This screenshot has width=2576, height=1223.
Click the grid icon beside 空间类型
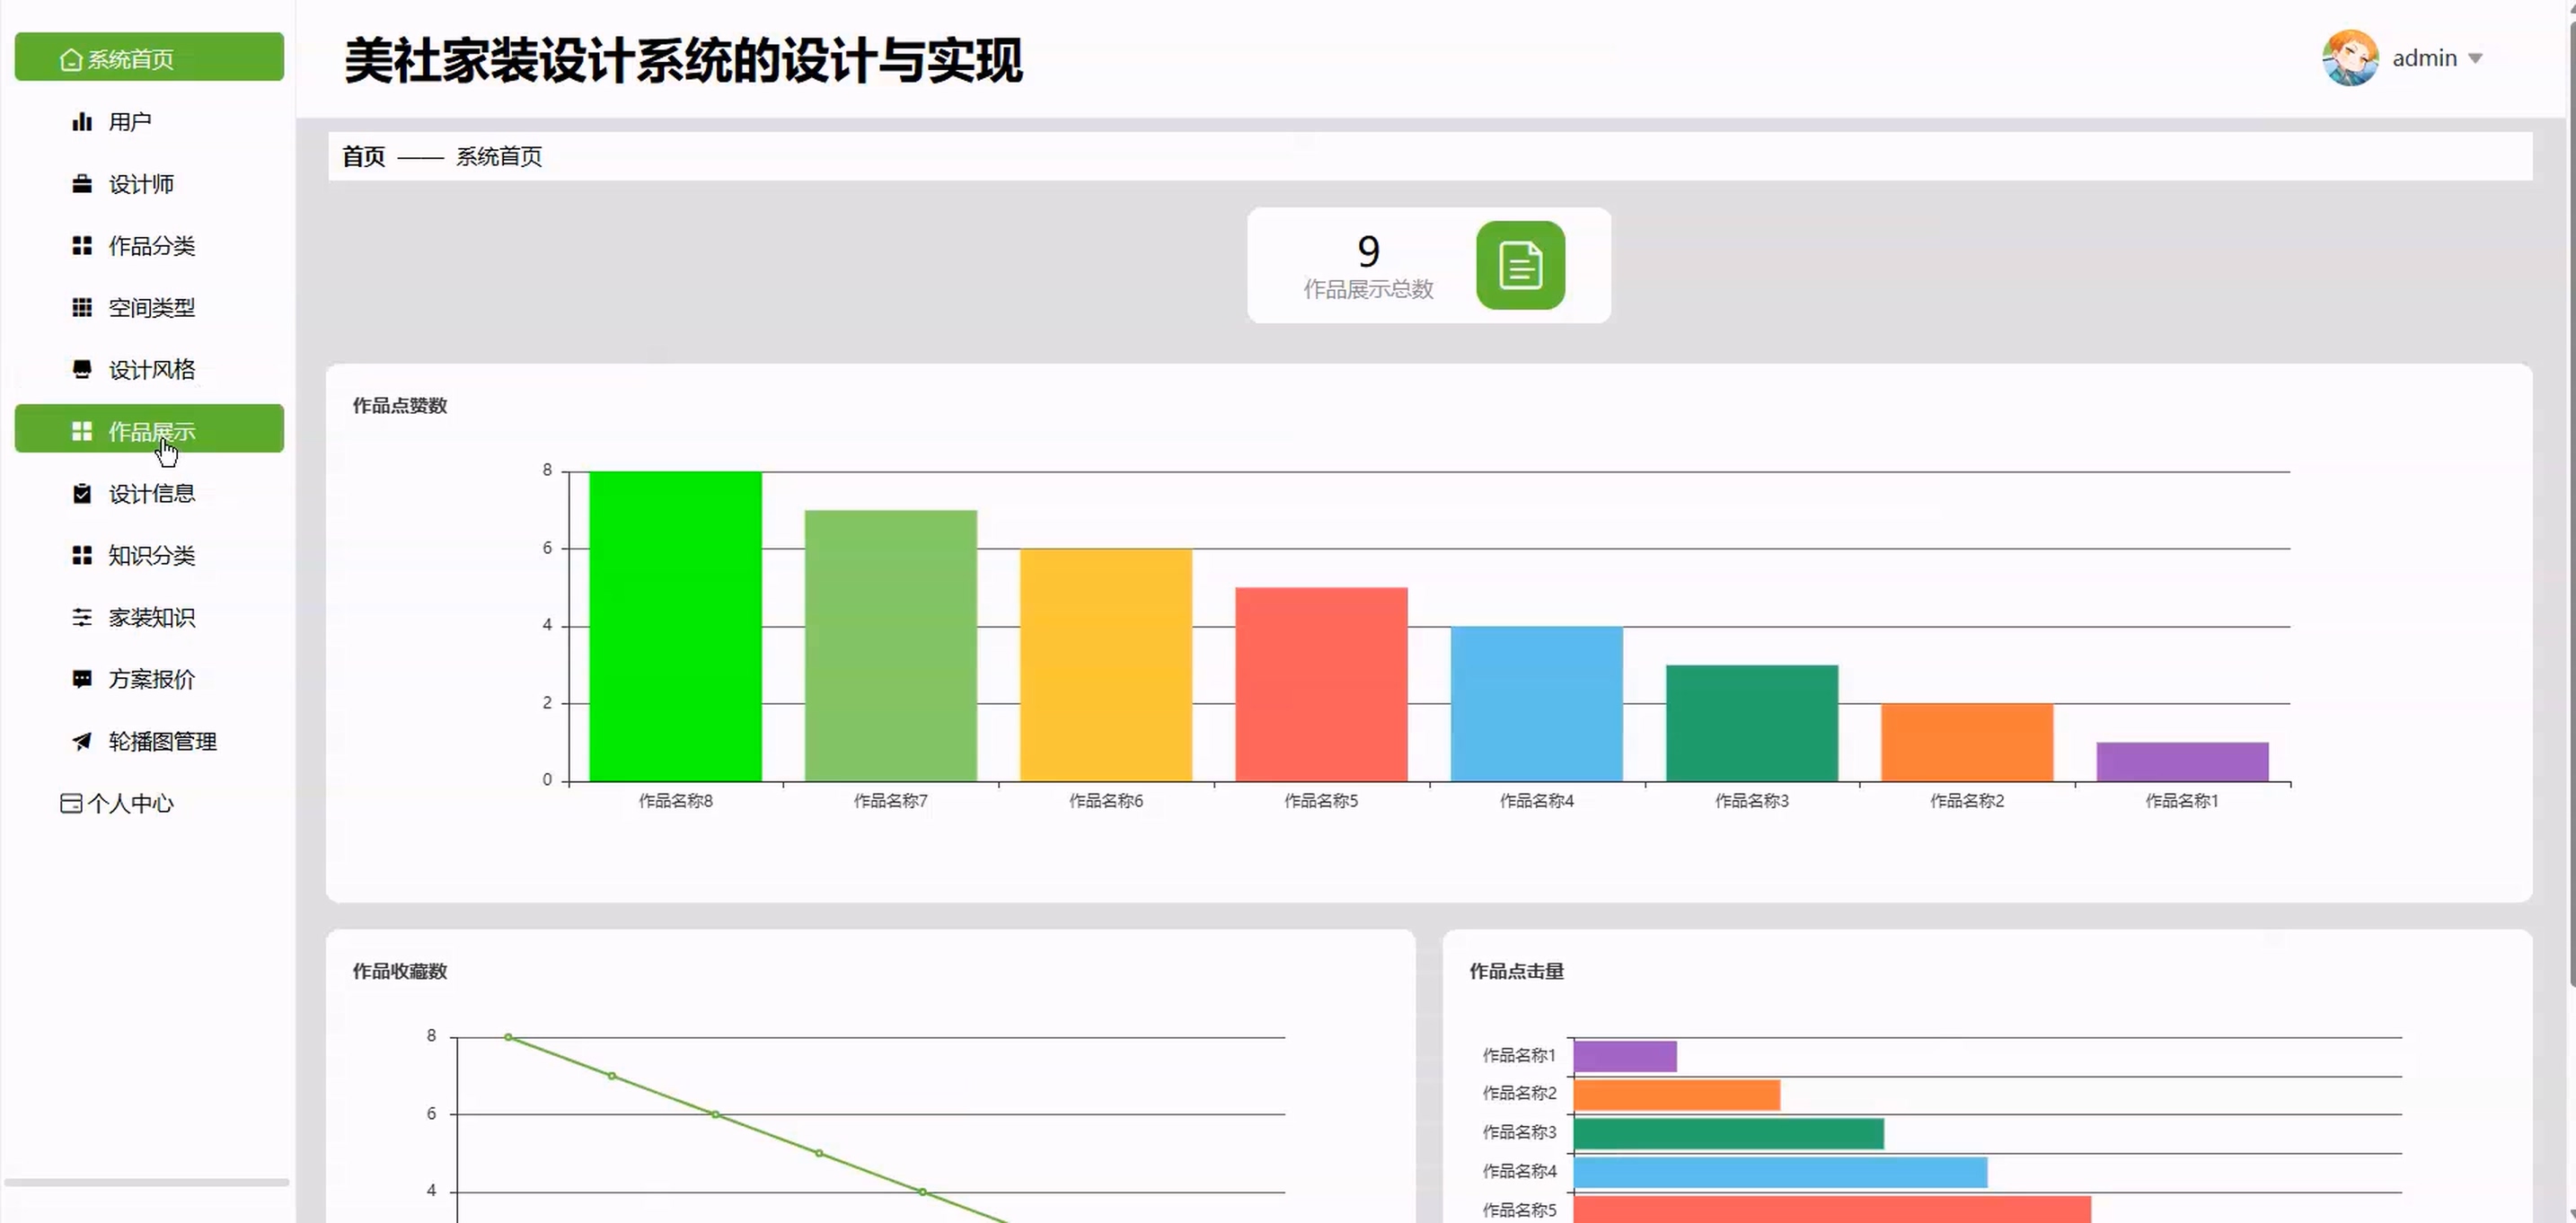(82, 308)
